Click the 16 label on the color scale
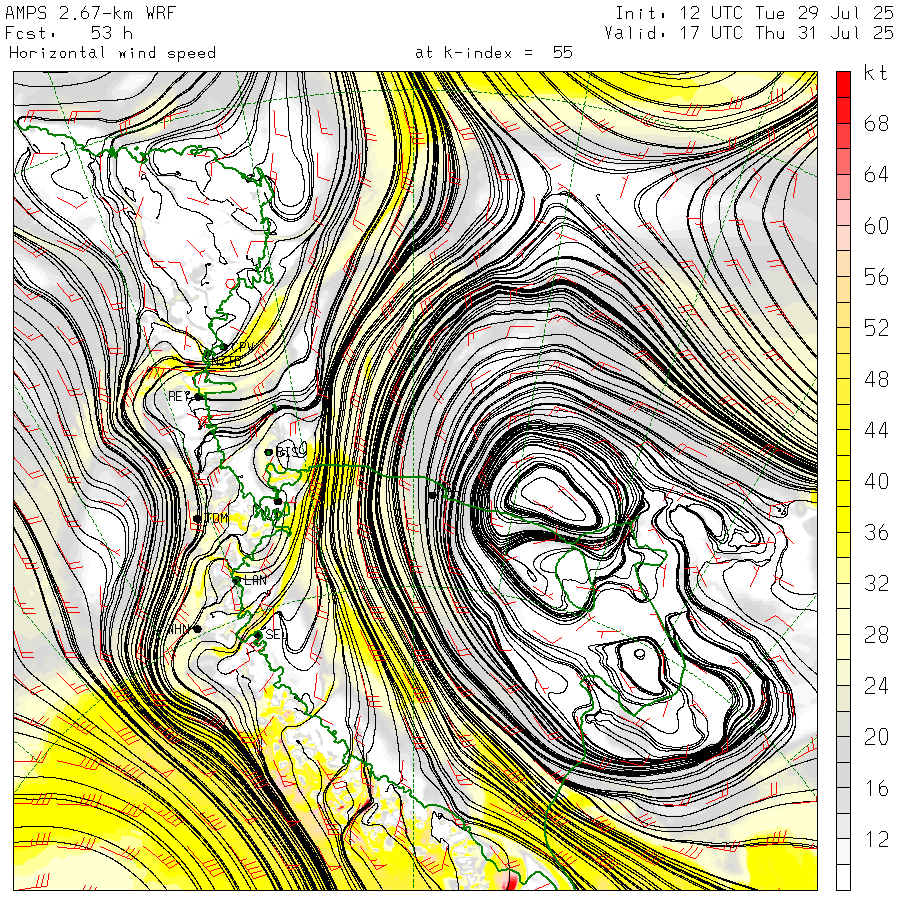Screen dimensions: 900x900 pos(876,789)
